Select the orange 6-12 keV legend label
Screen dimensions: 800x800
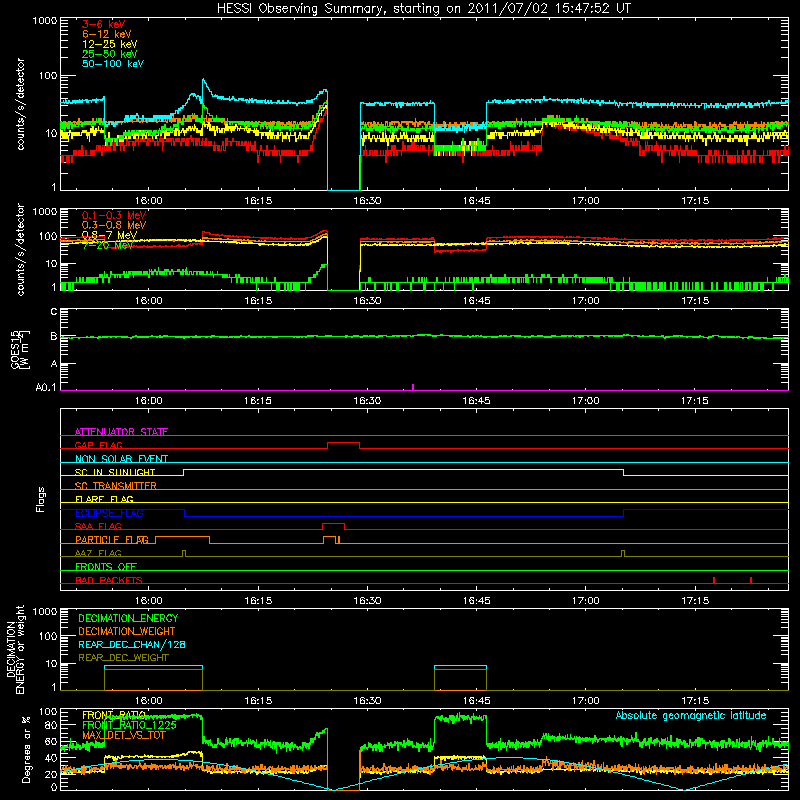point(107,34)
